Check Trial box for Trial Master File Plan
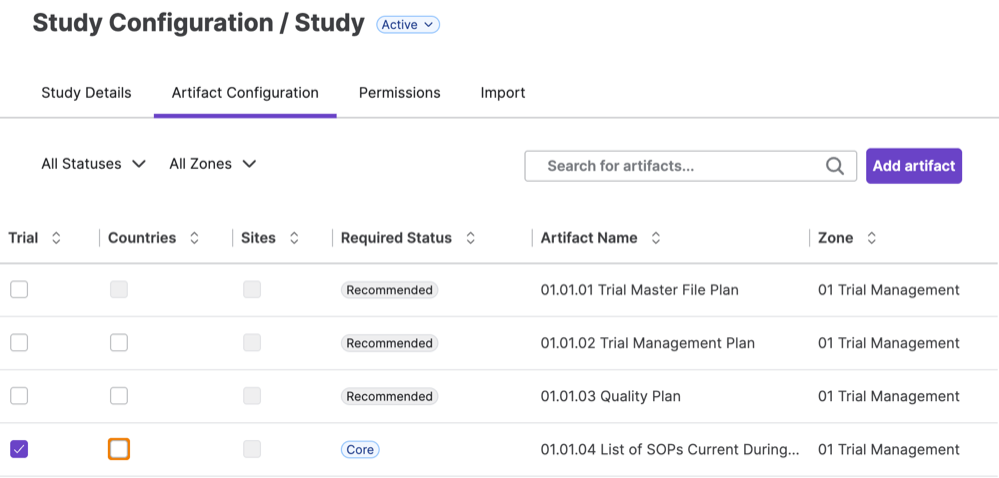The width and height of the screenshot is (999, 478). pos(19,290)
